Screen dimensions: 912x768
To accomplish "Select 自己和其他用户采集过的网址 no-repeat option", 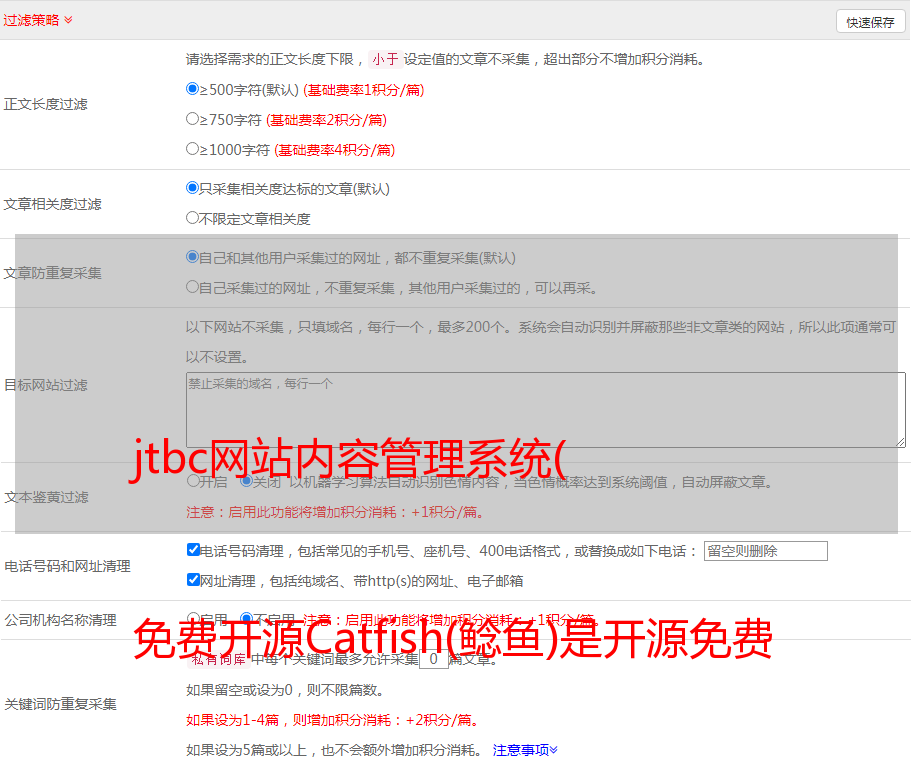I will (x=192, y=257).
